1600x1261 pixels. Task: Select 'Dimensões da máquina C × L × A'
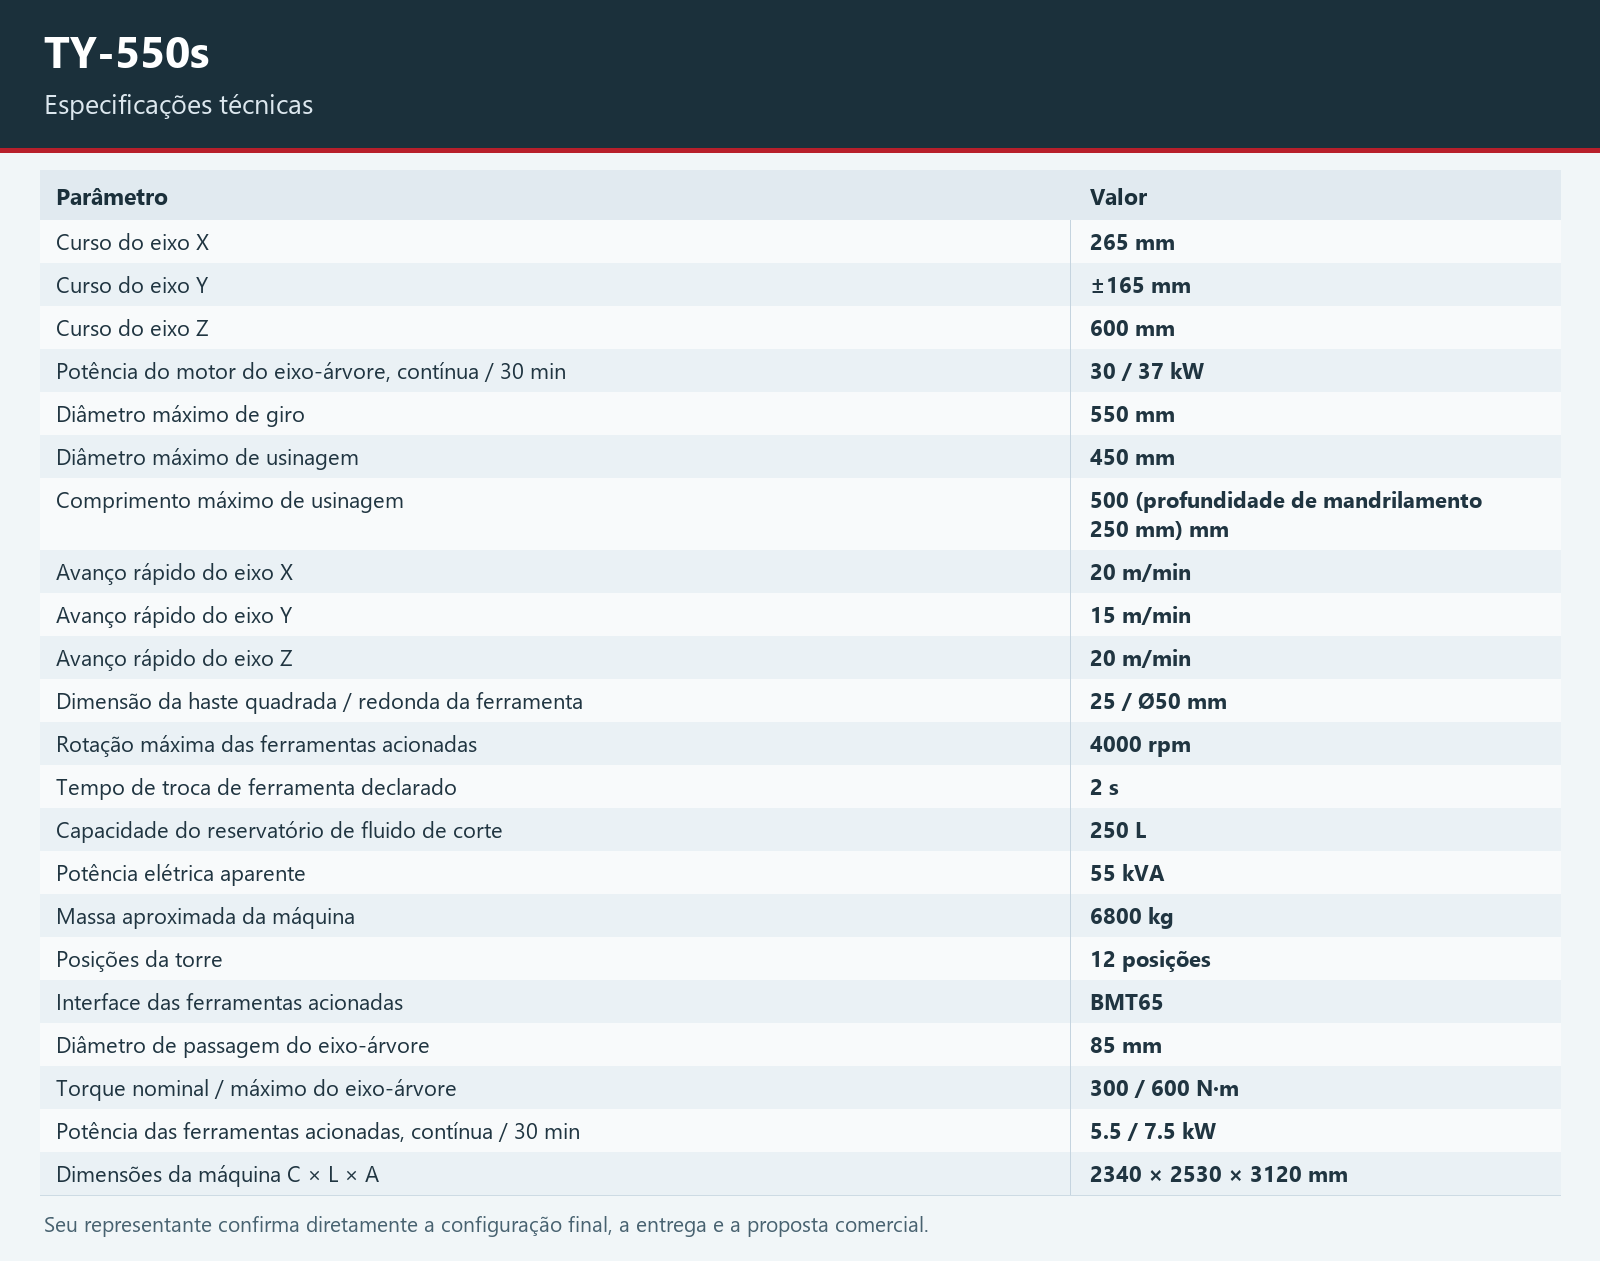click(217, 1174)
